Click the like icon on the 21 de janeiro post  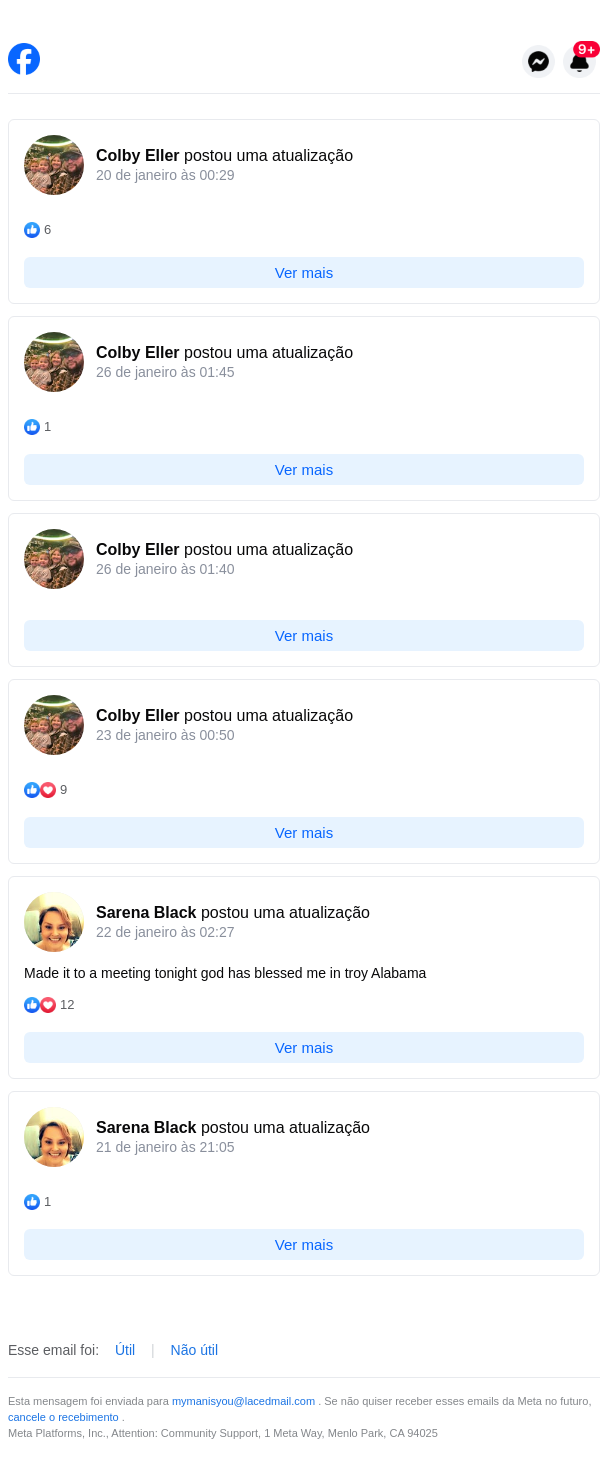click(x=32, y=1202)
